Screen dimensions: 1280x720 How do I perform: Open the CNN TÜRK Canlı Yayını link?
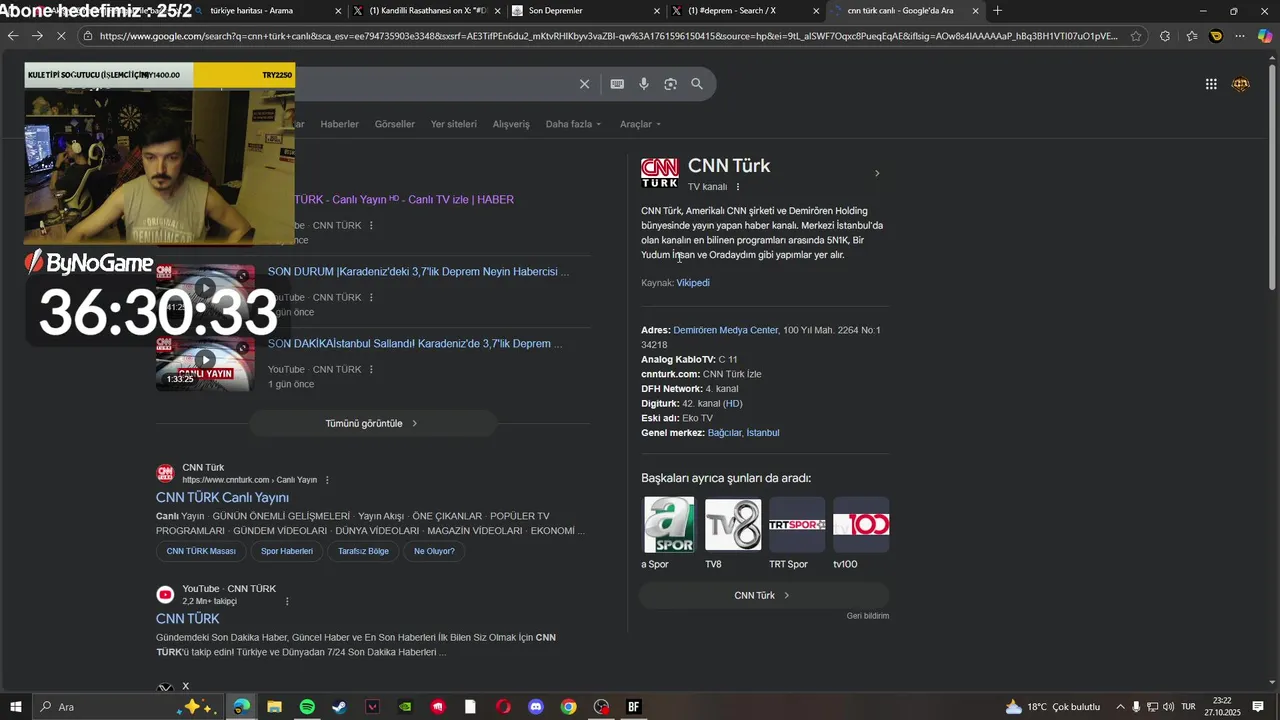pos(222,497)
